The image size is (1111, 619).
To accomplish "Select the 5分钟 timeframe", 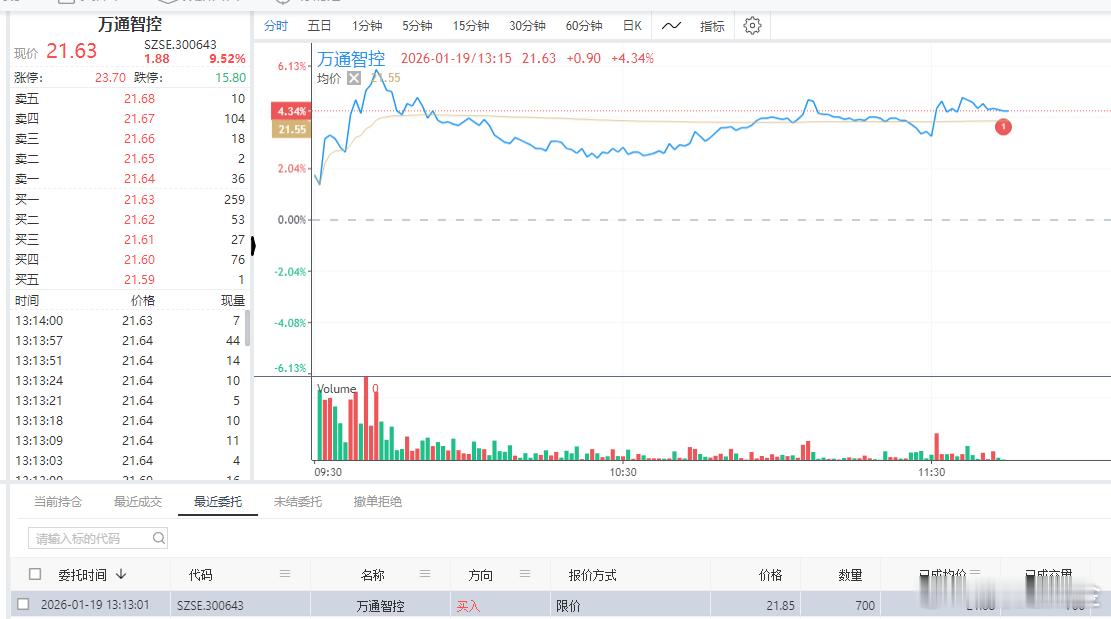I will pyautogui.click(x=417, y=26).
